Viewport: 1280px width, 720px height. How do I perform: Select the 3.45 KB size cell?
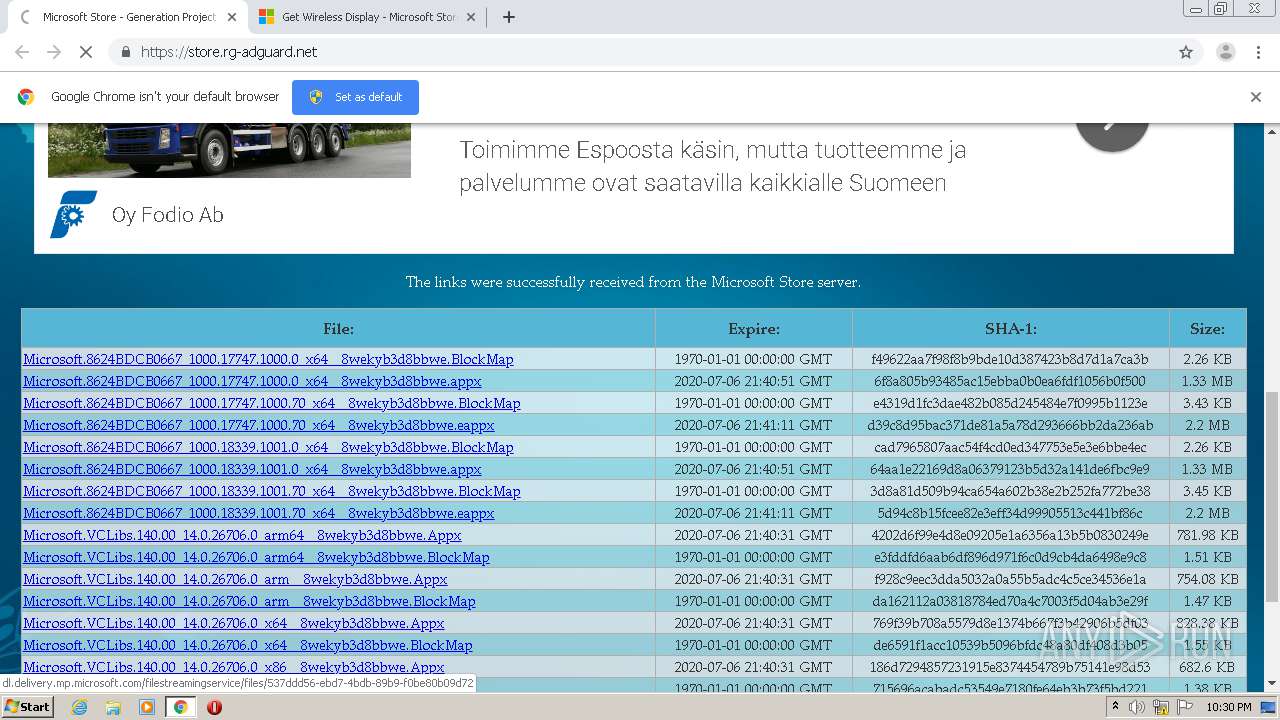point(1208,491)
